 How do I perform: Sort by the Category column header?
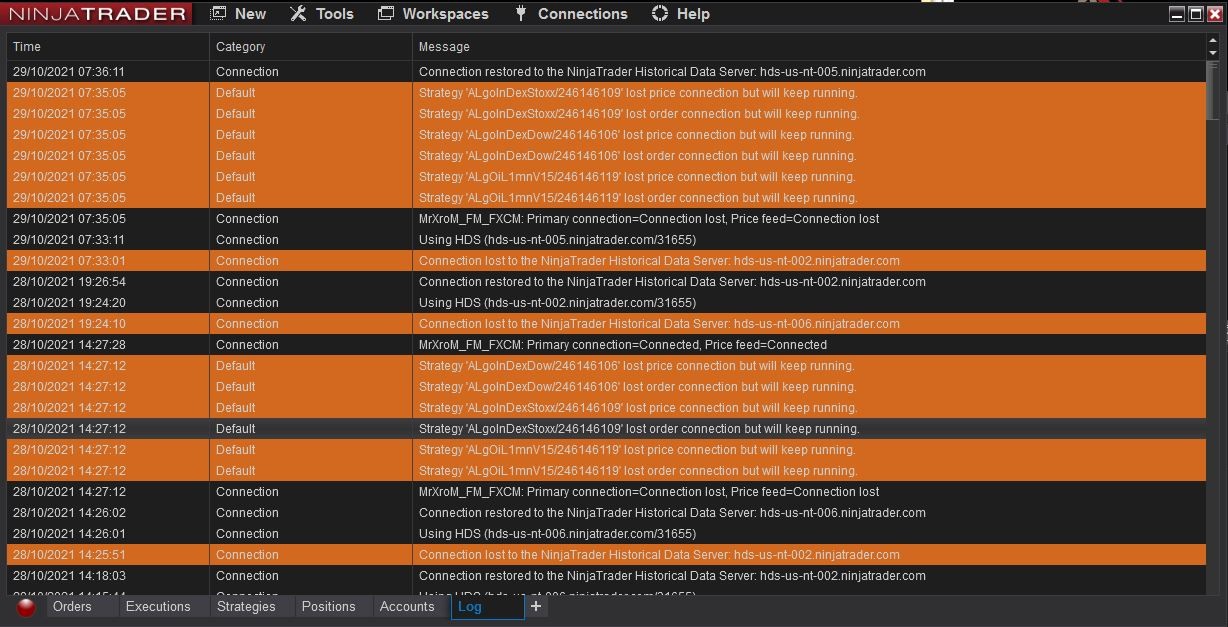click(x=239, y=46)
